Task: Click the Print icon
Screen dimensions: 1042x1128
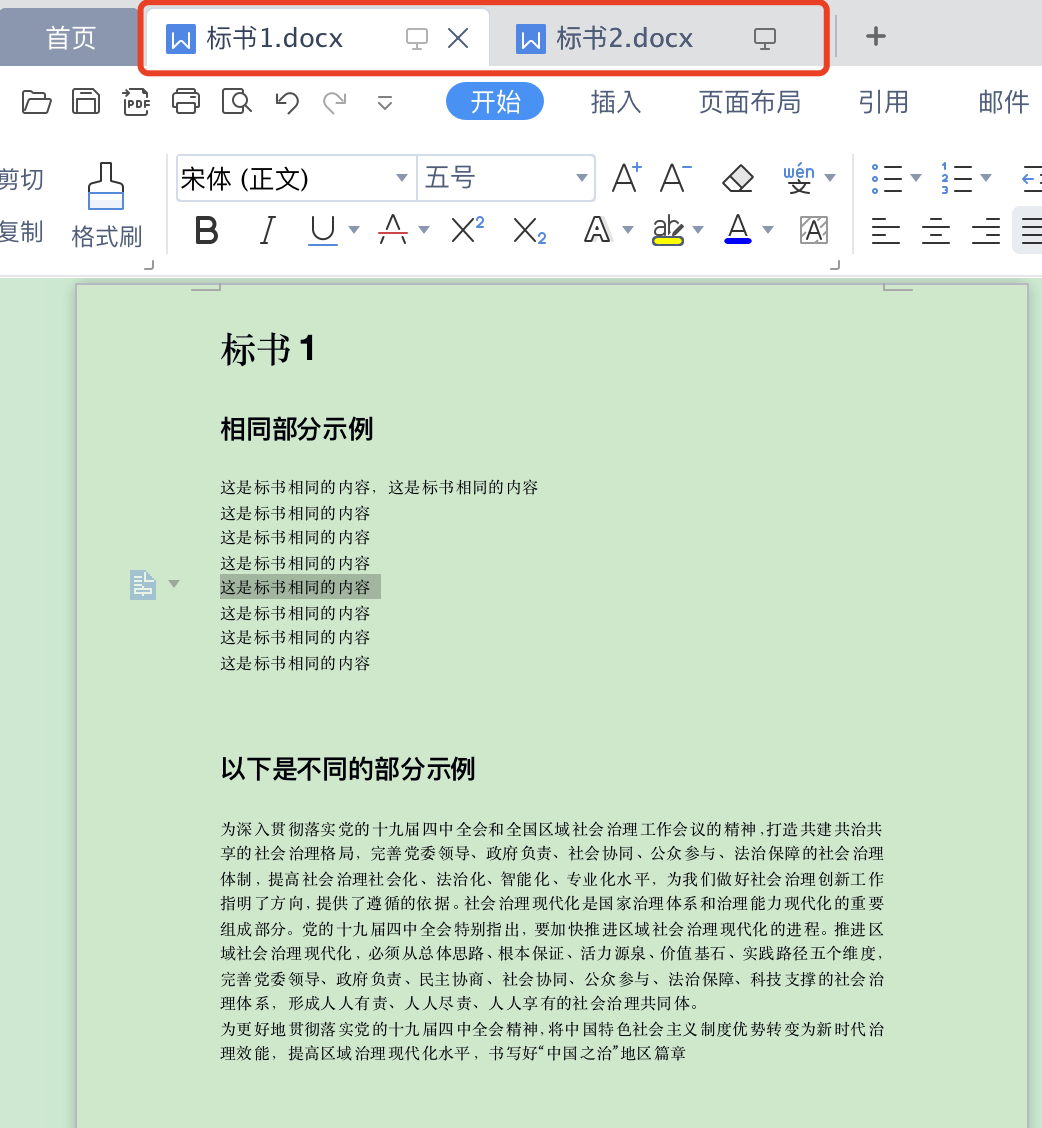Action: coord(186,101)
